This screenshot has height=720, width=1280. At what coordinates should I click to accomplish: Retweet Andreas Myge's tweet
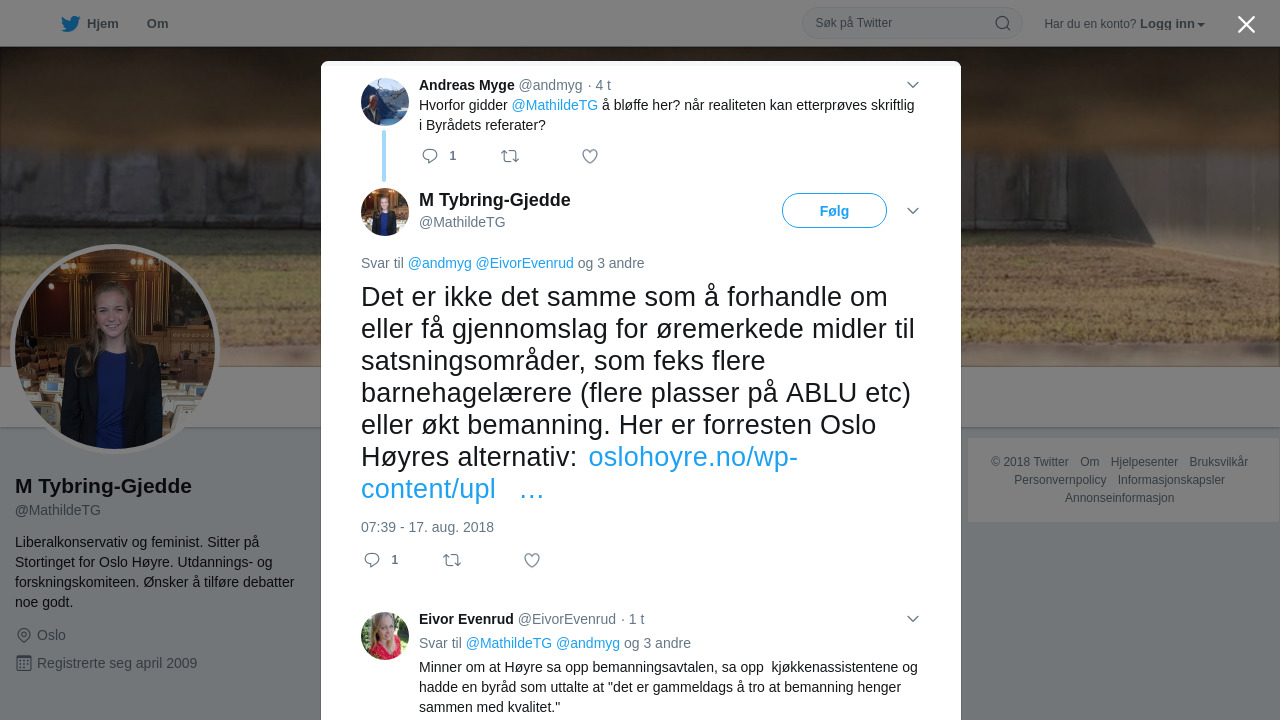click(x=510, y=156)
